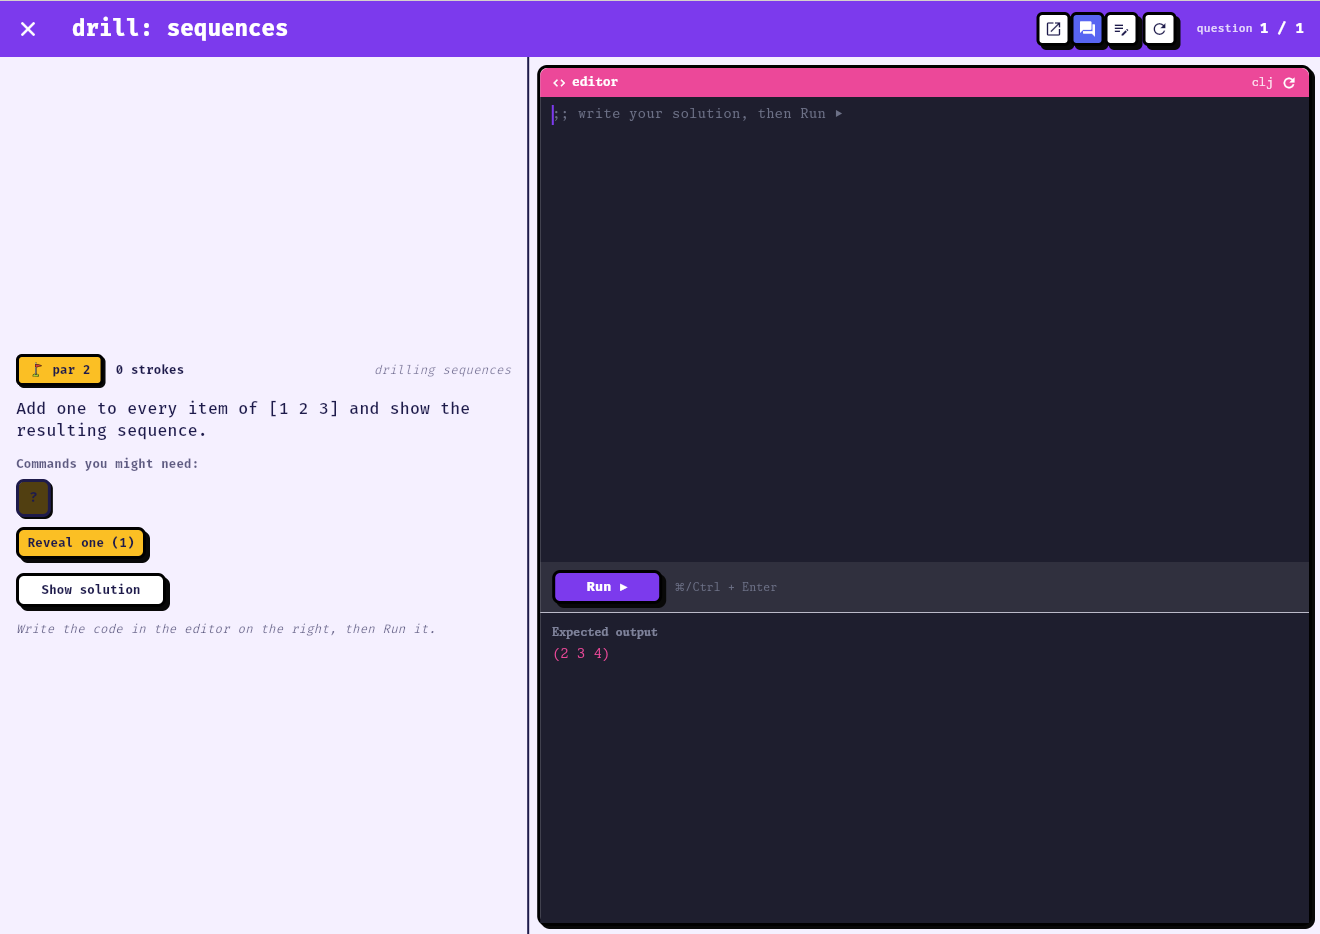Screen dimensions: 1320x934
Task: Click the '0 strokes' counter text
Action: 150,370
